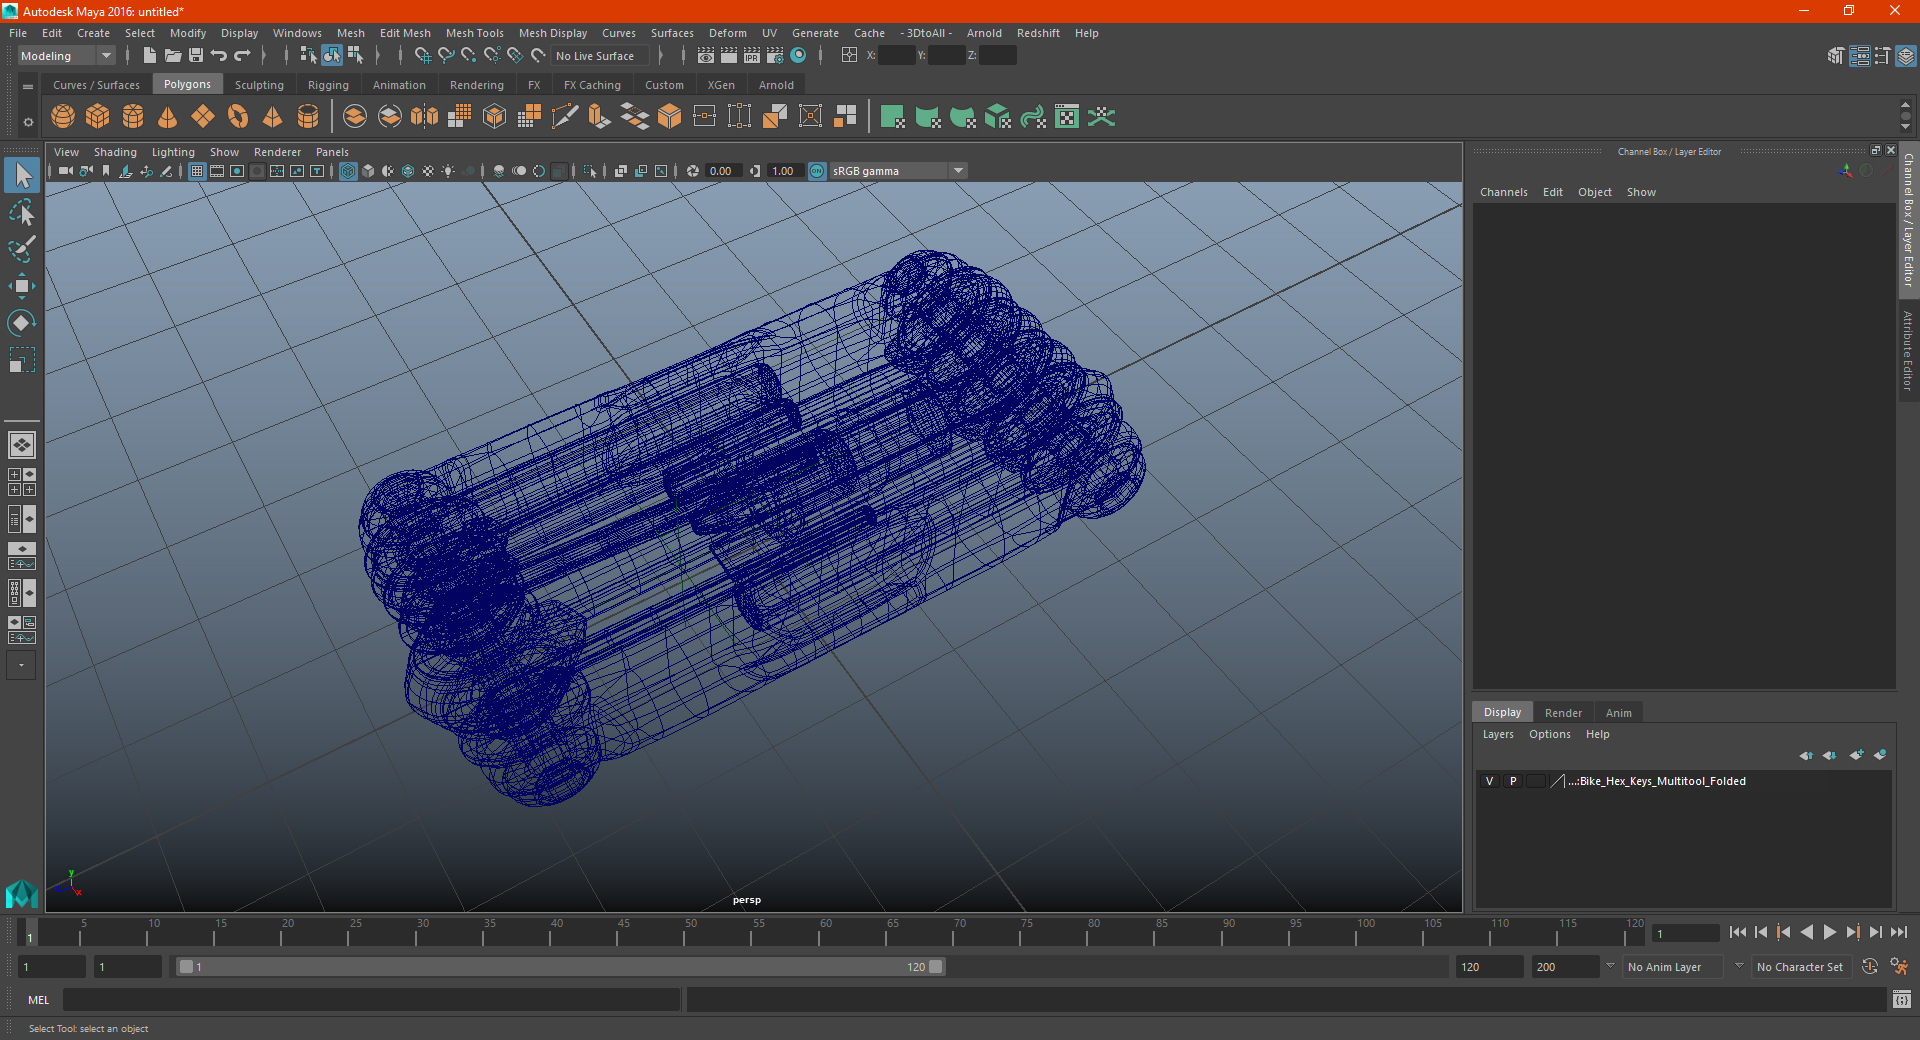The width and height of the screenshot is (1920, 1040).
Task: Activate the Scale tool in toolbox
Action: tap(22, 359)
